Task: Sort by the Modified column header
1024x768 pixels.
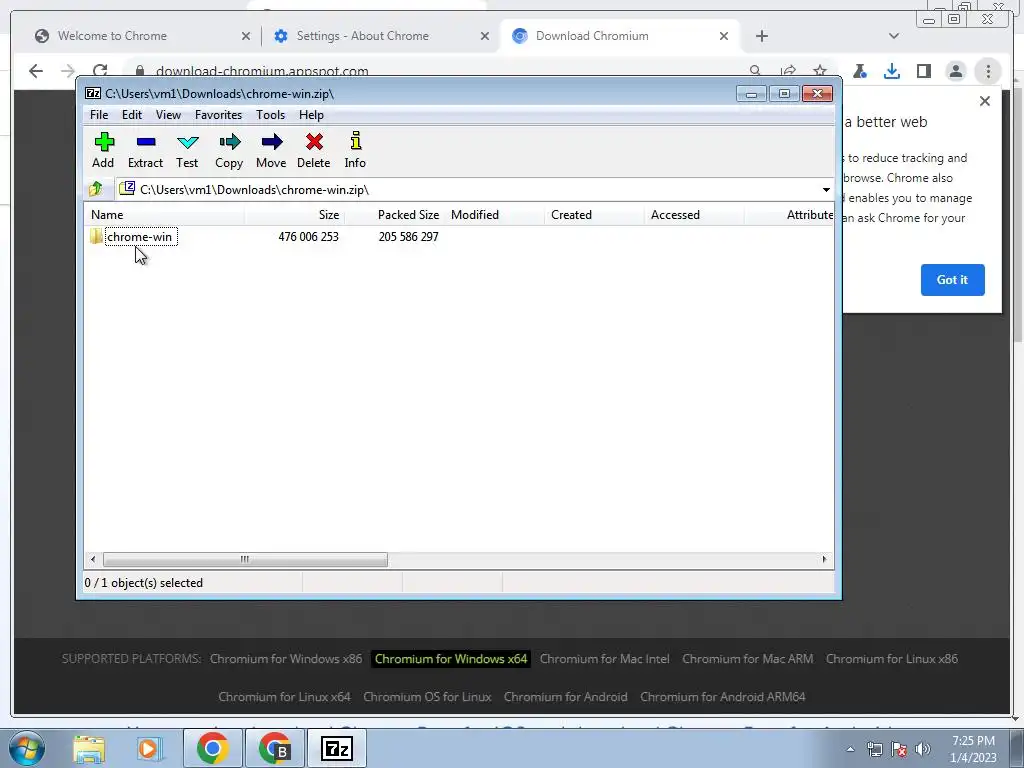Action: click(494, 215)
